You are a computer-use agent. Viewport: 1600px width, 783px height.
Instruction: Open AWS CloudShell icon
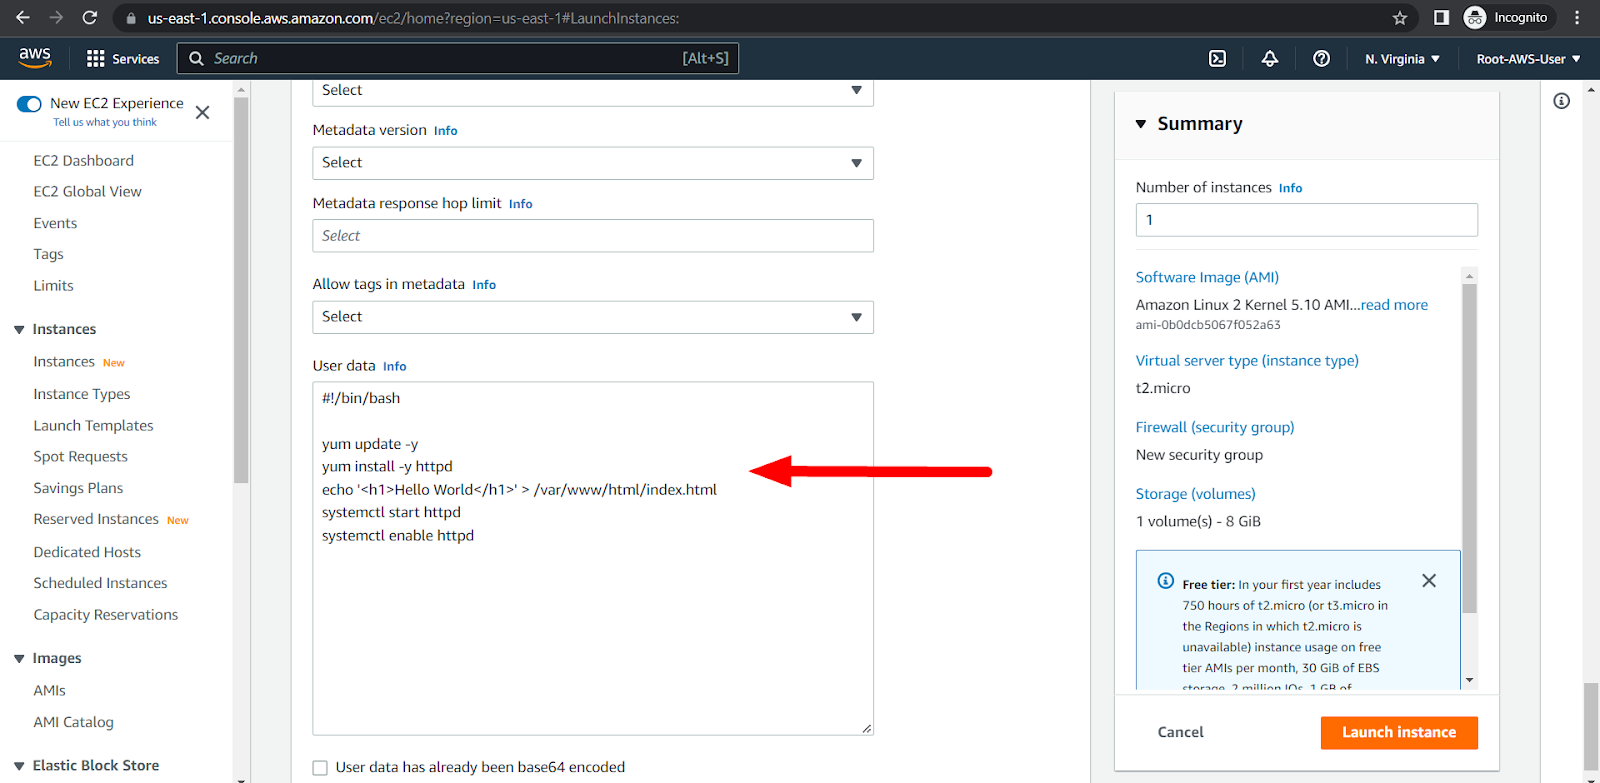click(x=1217, y=59)
